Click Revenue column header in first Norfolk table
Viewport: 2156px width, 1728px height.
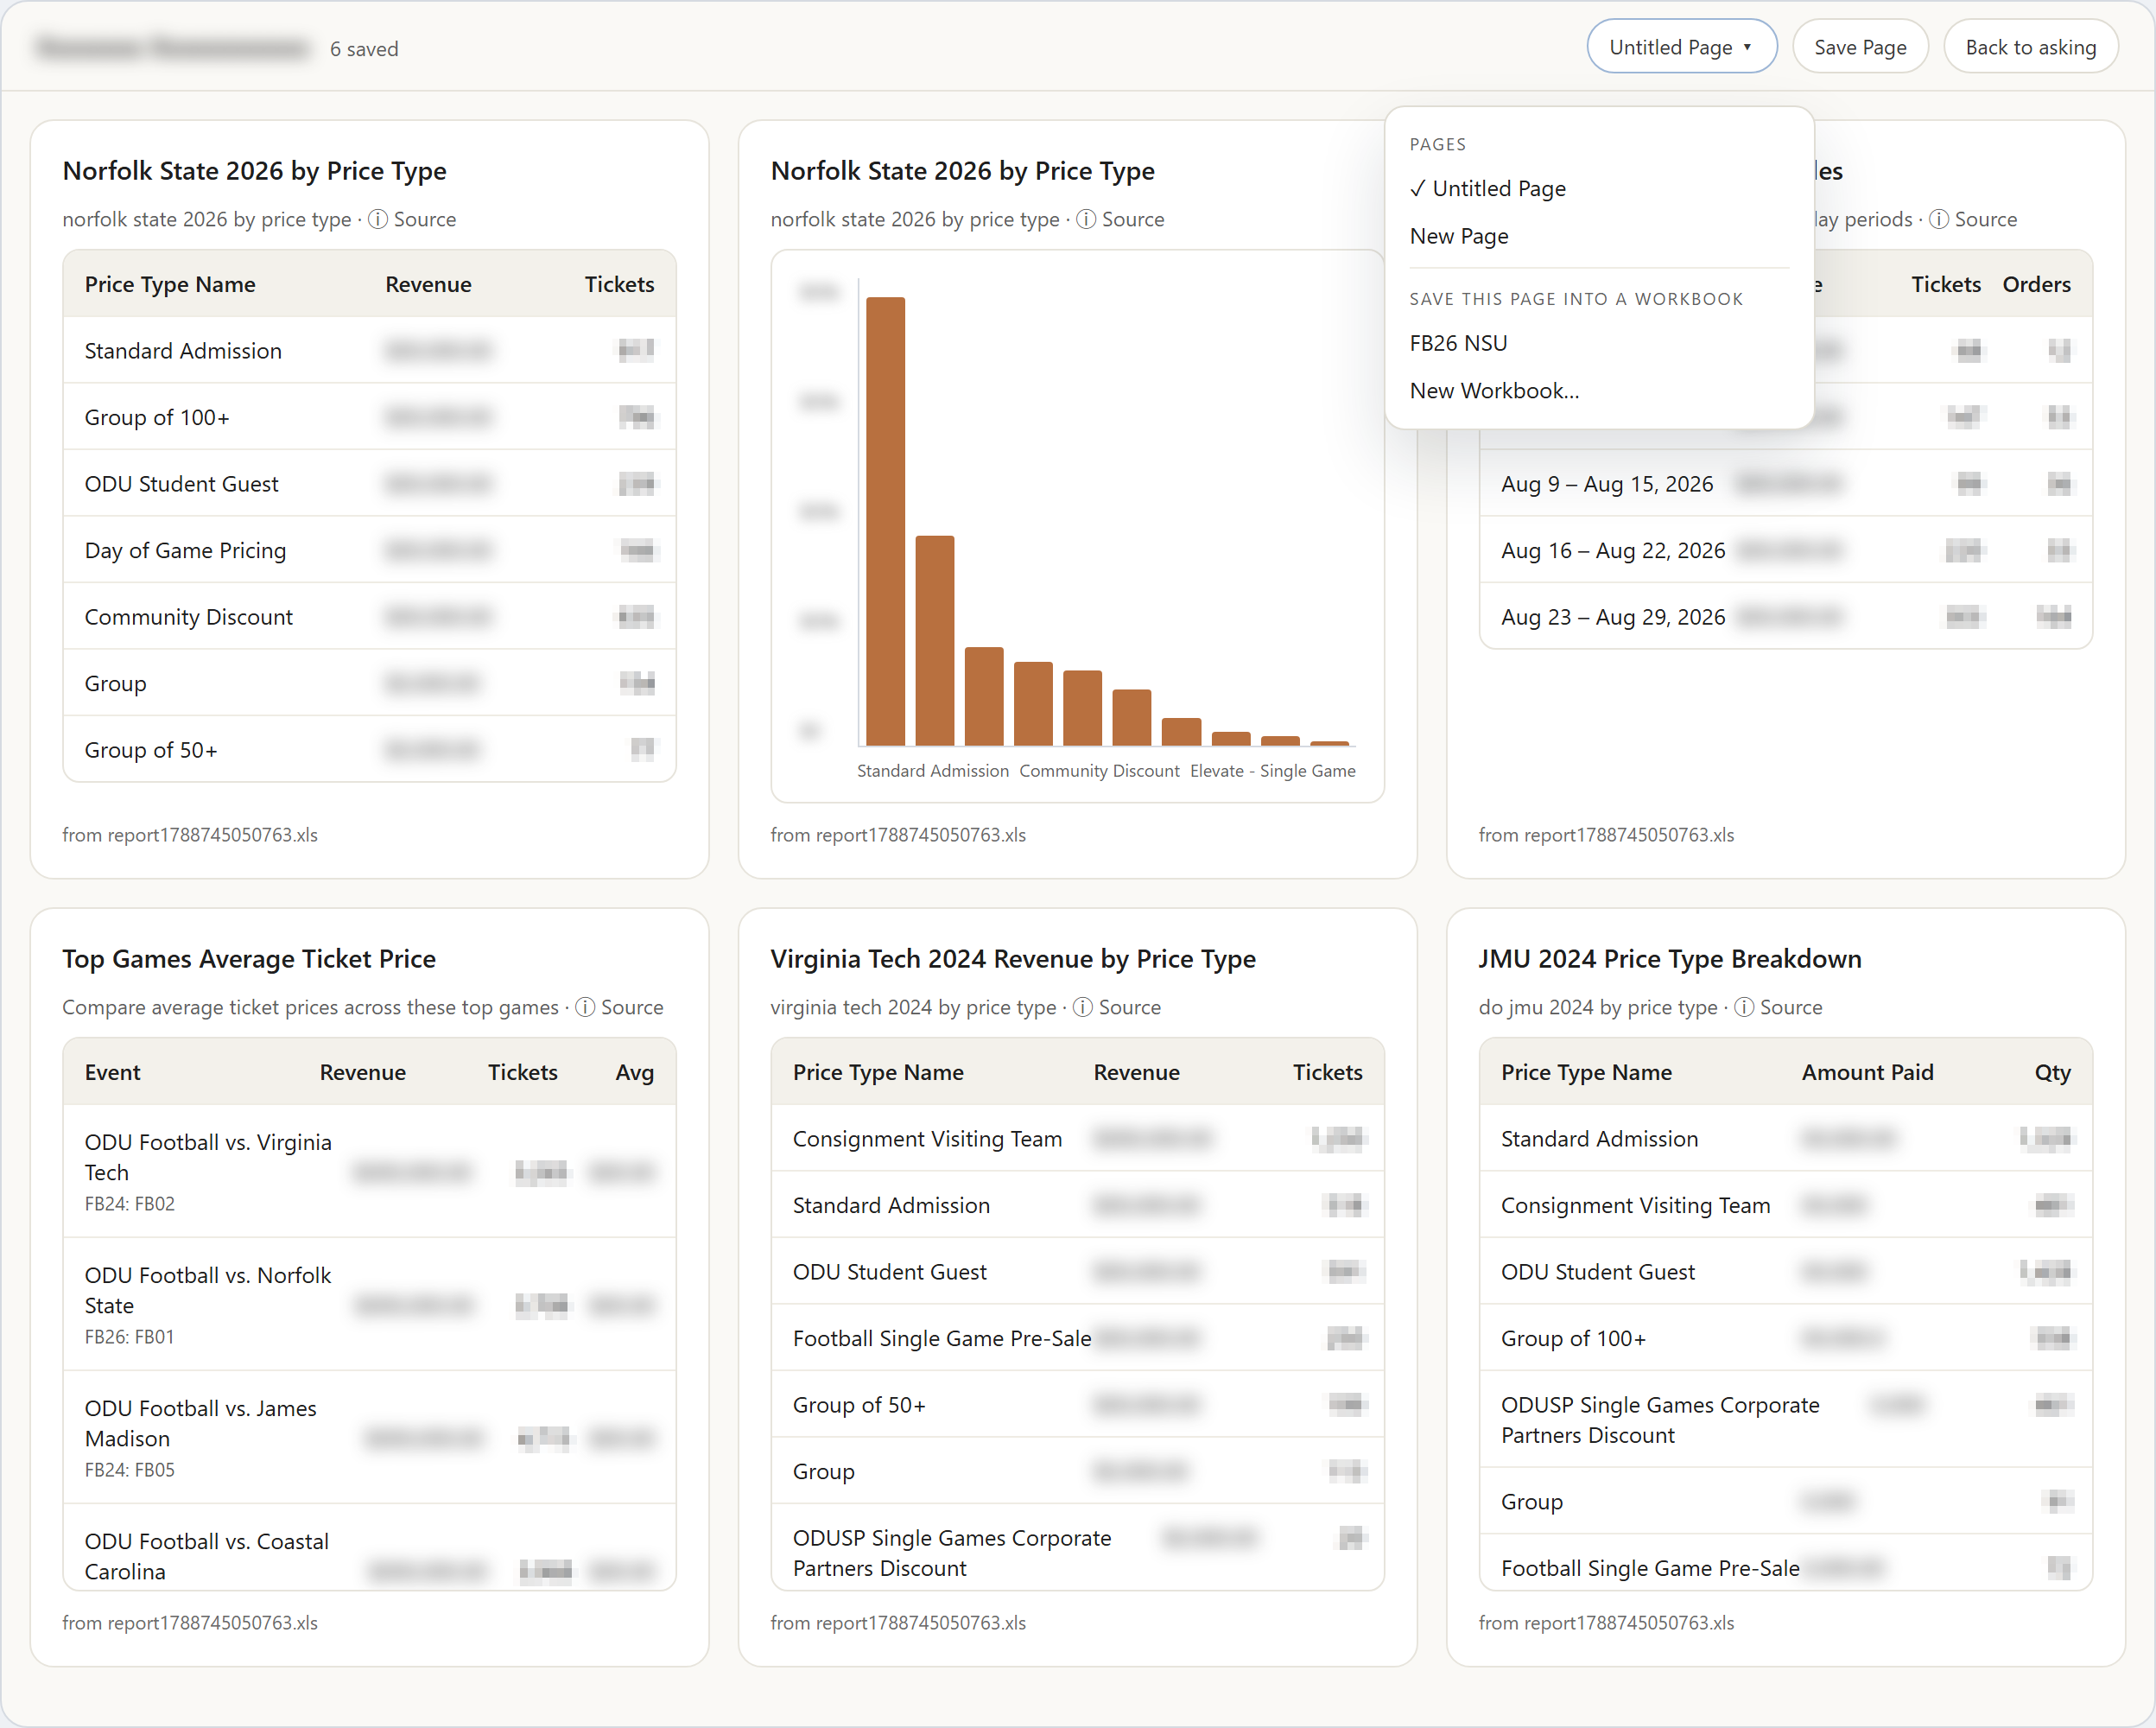pyautogui.click(x=428, y=285)
